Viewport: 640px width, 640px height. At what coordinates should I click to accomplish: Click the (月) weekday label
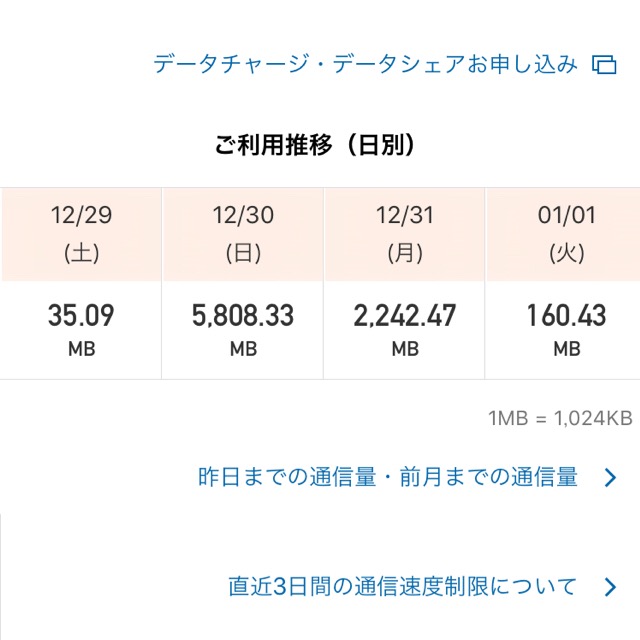[405, 253]
